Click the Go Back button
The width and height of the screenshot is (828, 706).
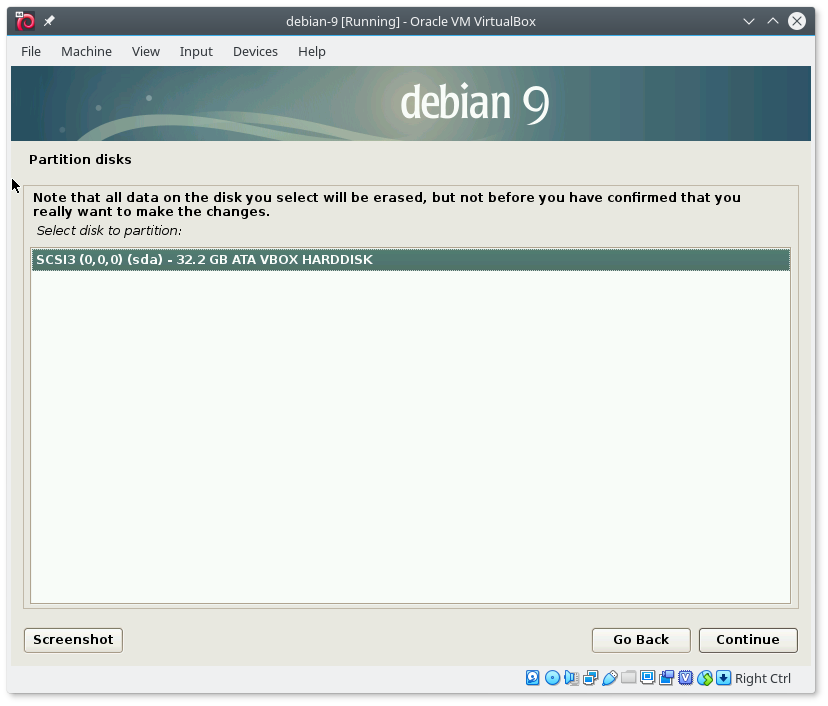(641, 640)
